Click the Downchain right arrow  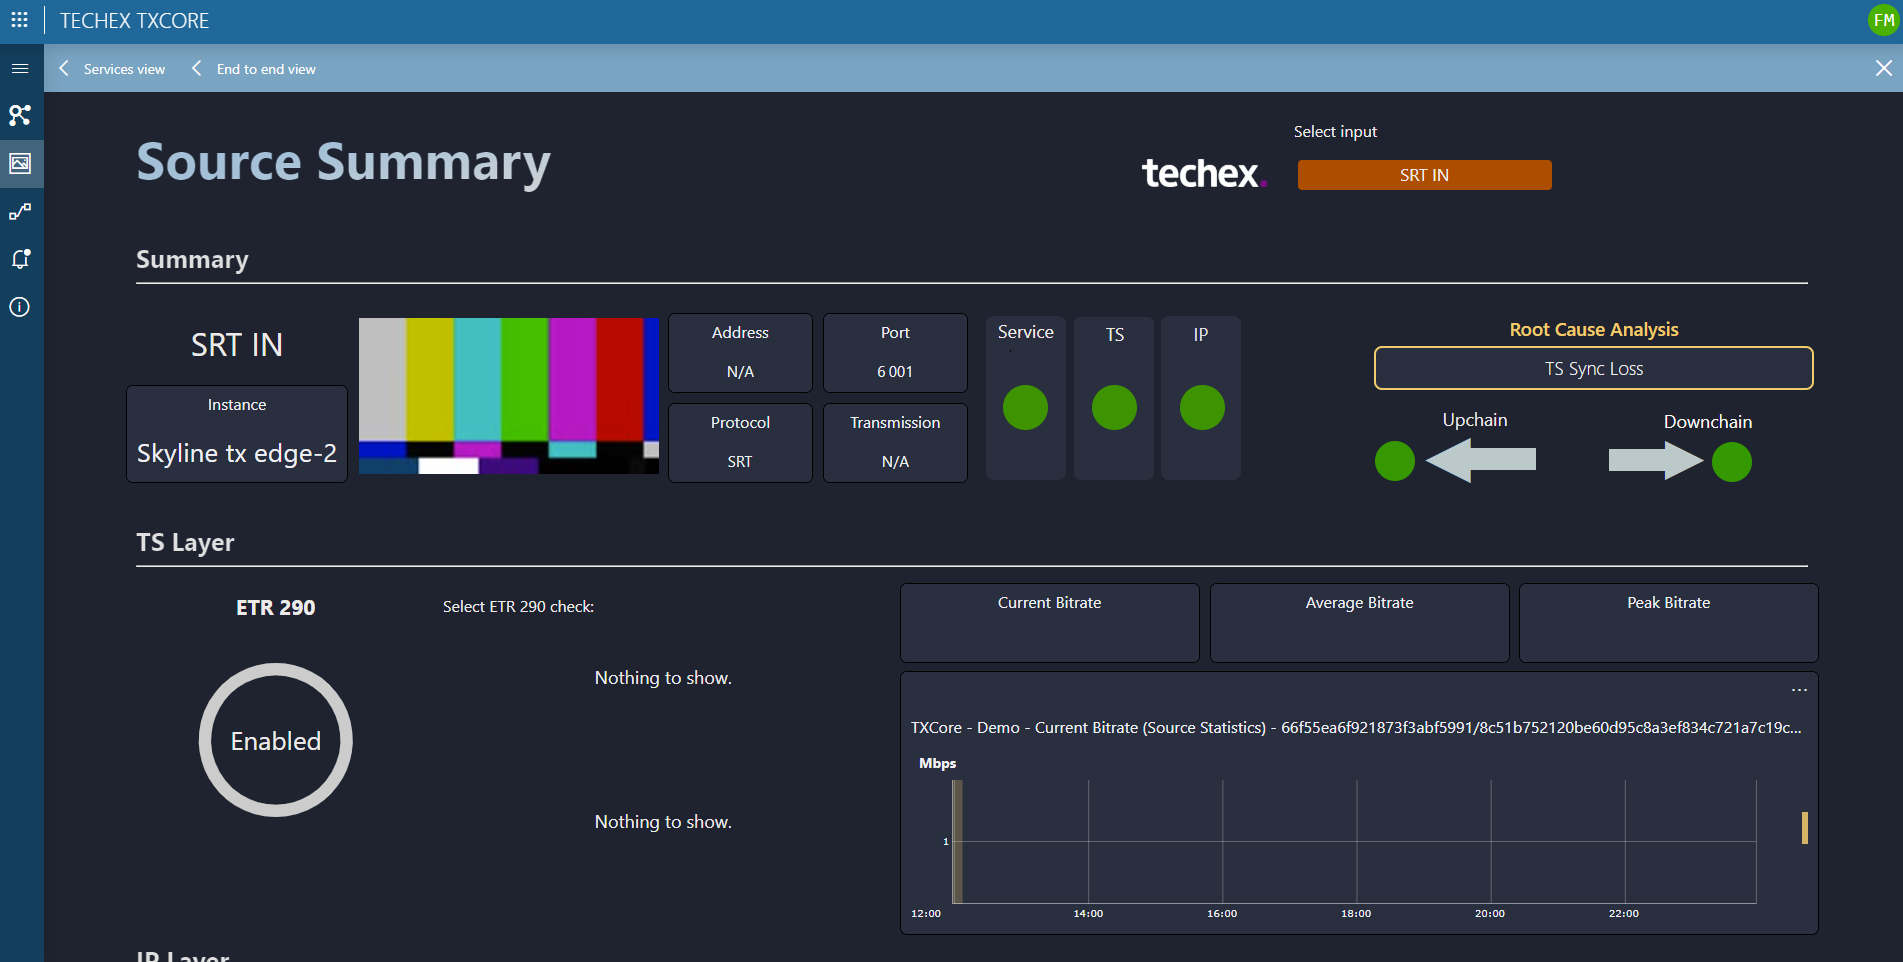(x=1656, y=460)
